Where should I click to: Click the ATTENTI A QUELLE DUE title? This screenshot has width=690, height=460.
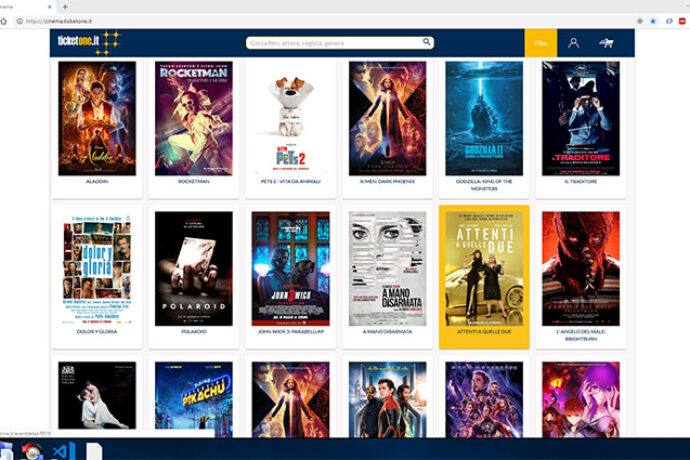(x=484, y=332)
